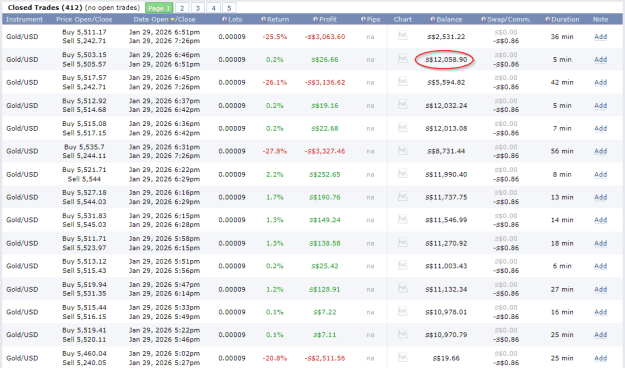Click the loss value -S$3,327.46

pos(325,151)
